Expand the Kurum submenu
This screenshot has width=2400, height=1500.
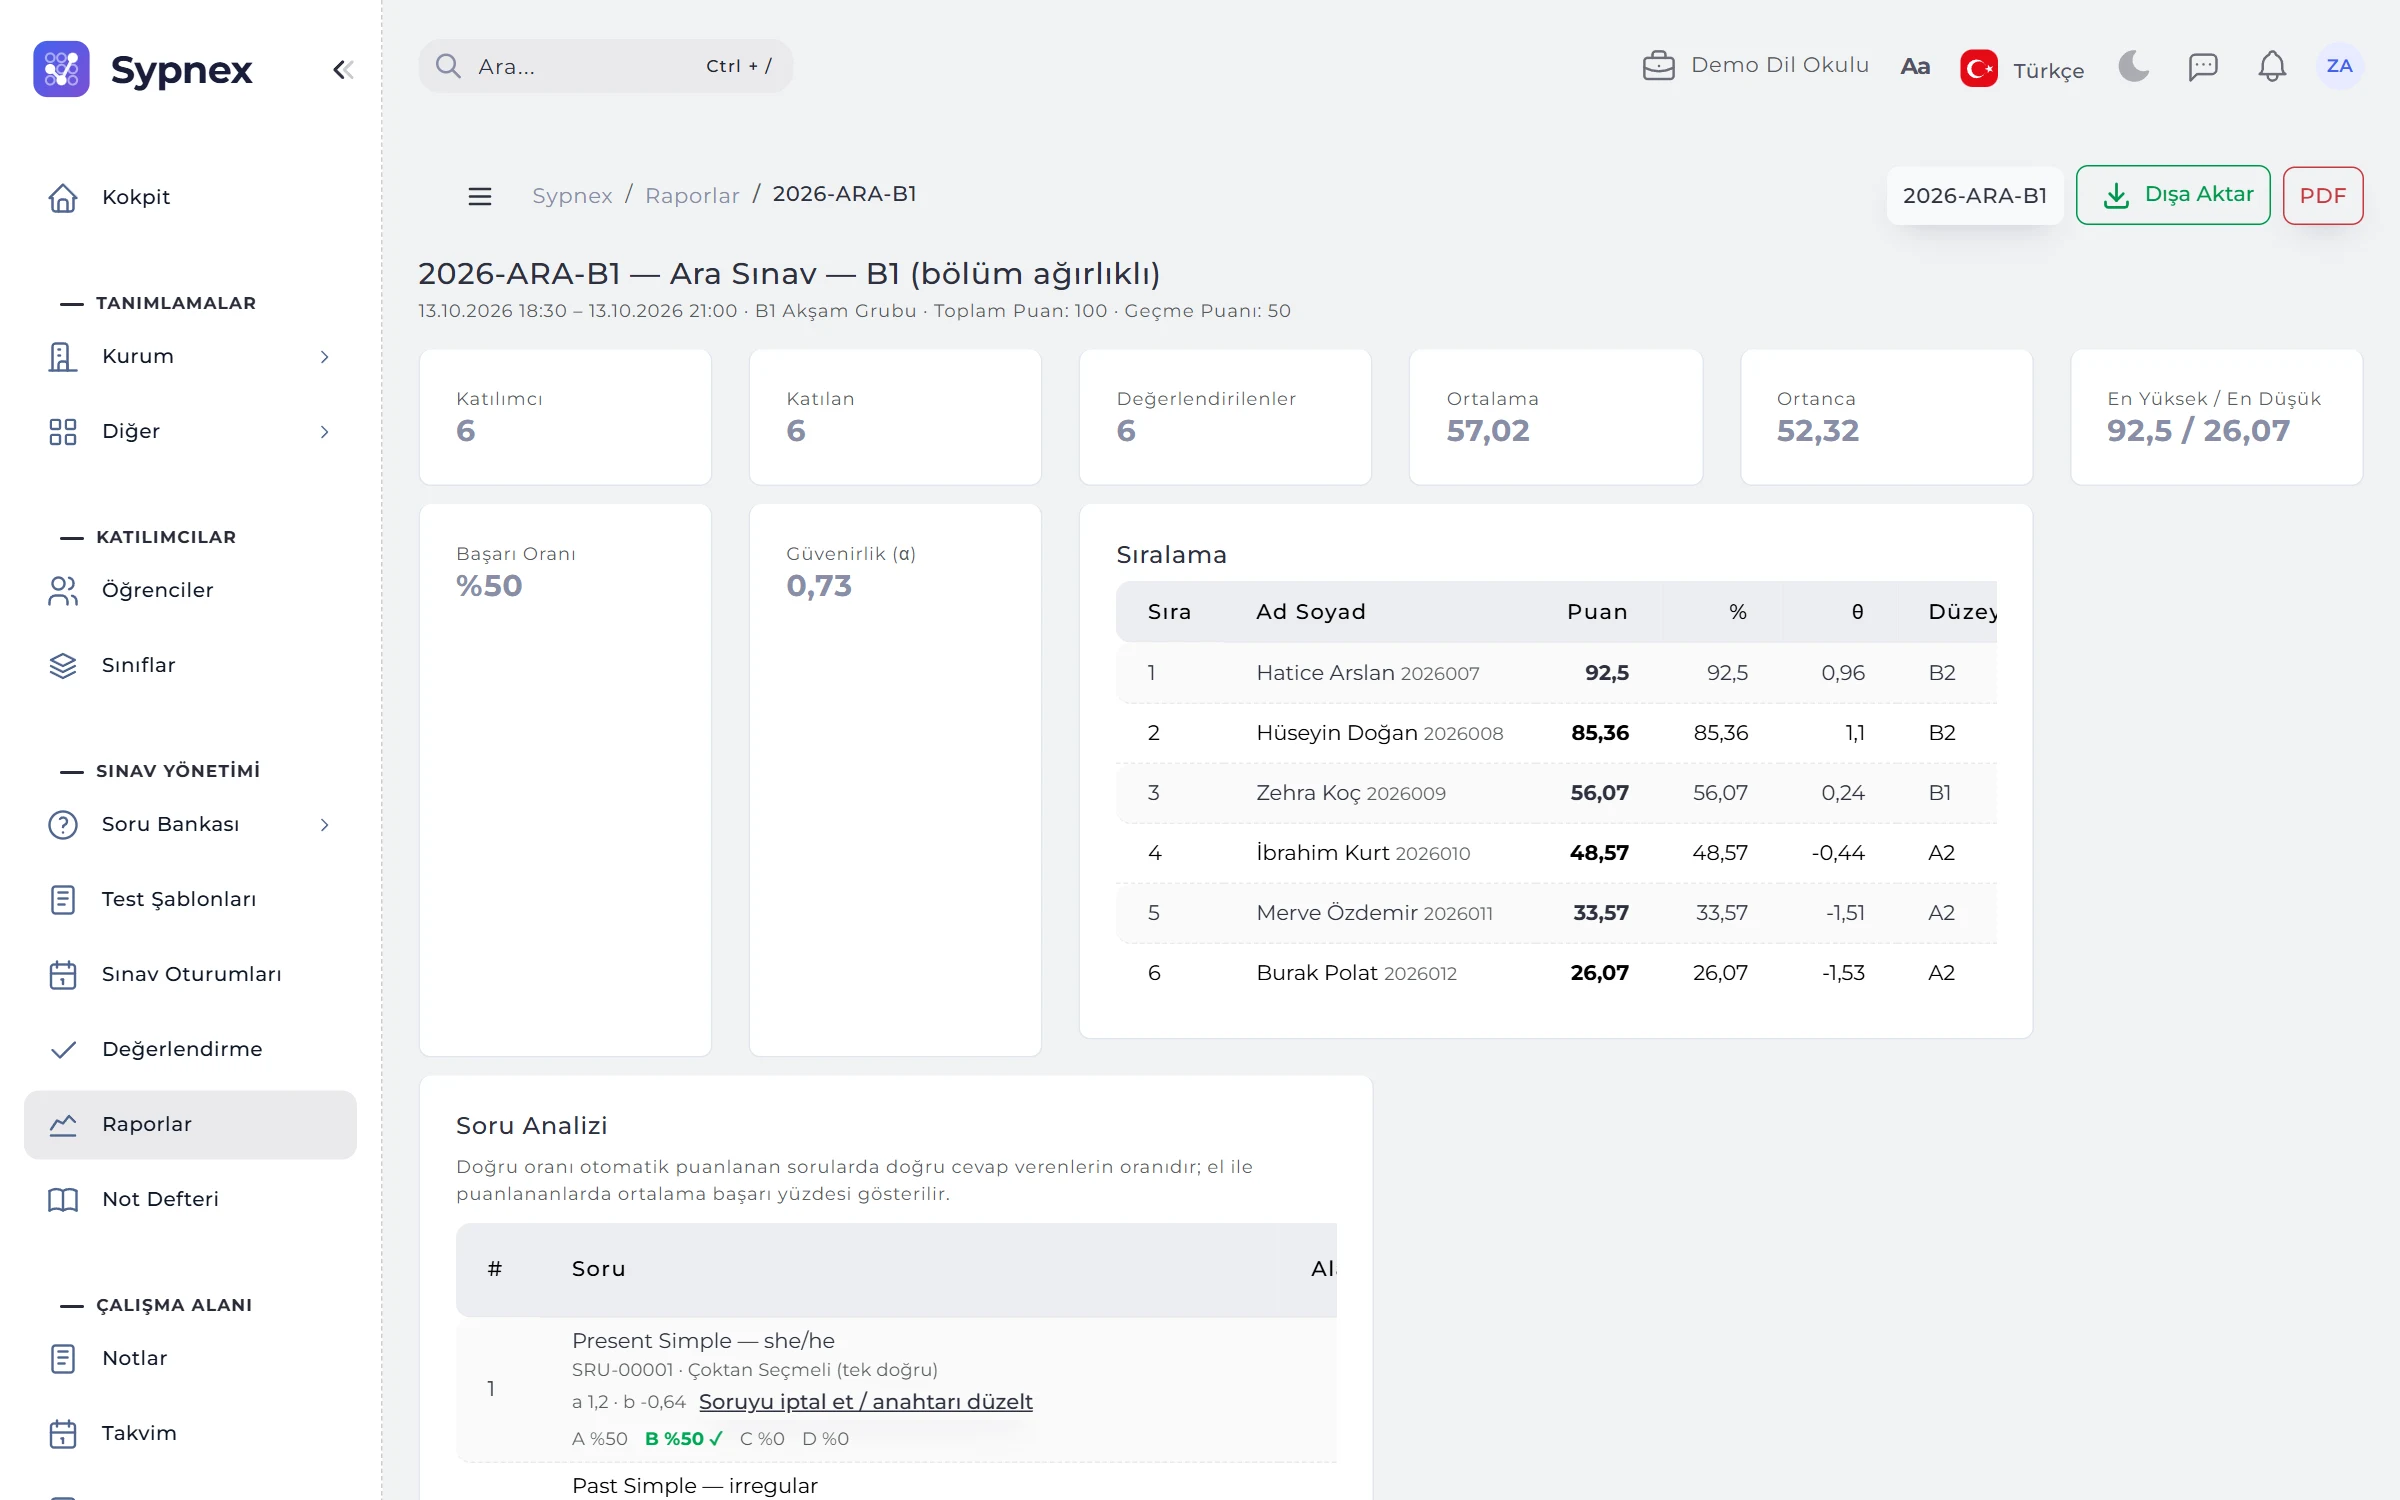point(190,356)
